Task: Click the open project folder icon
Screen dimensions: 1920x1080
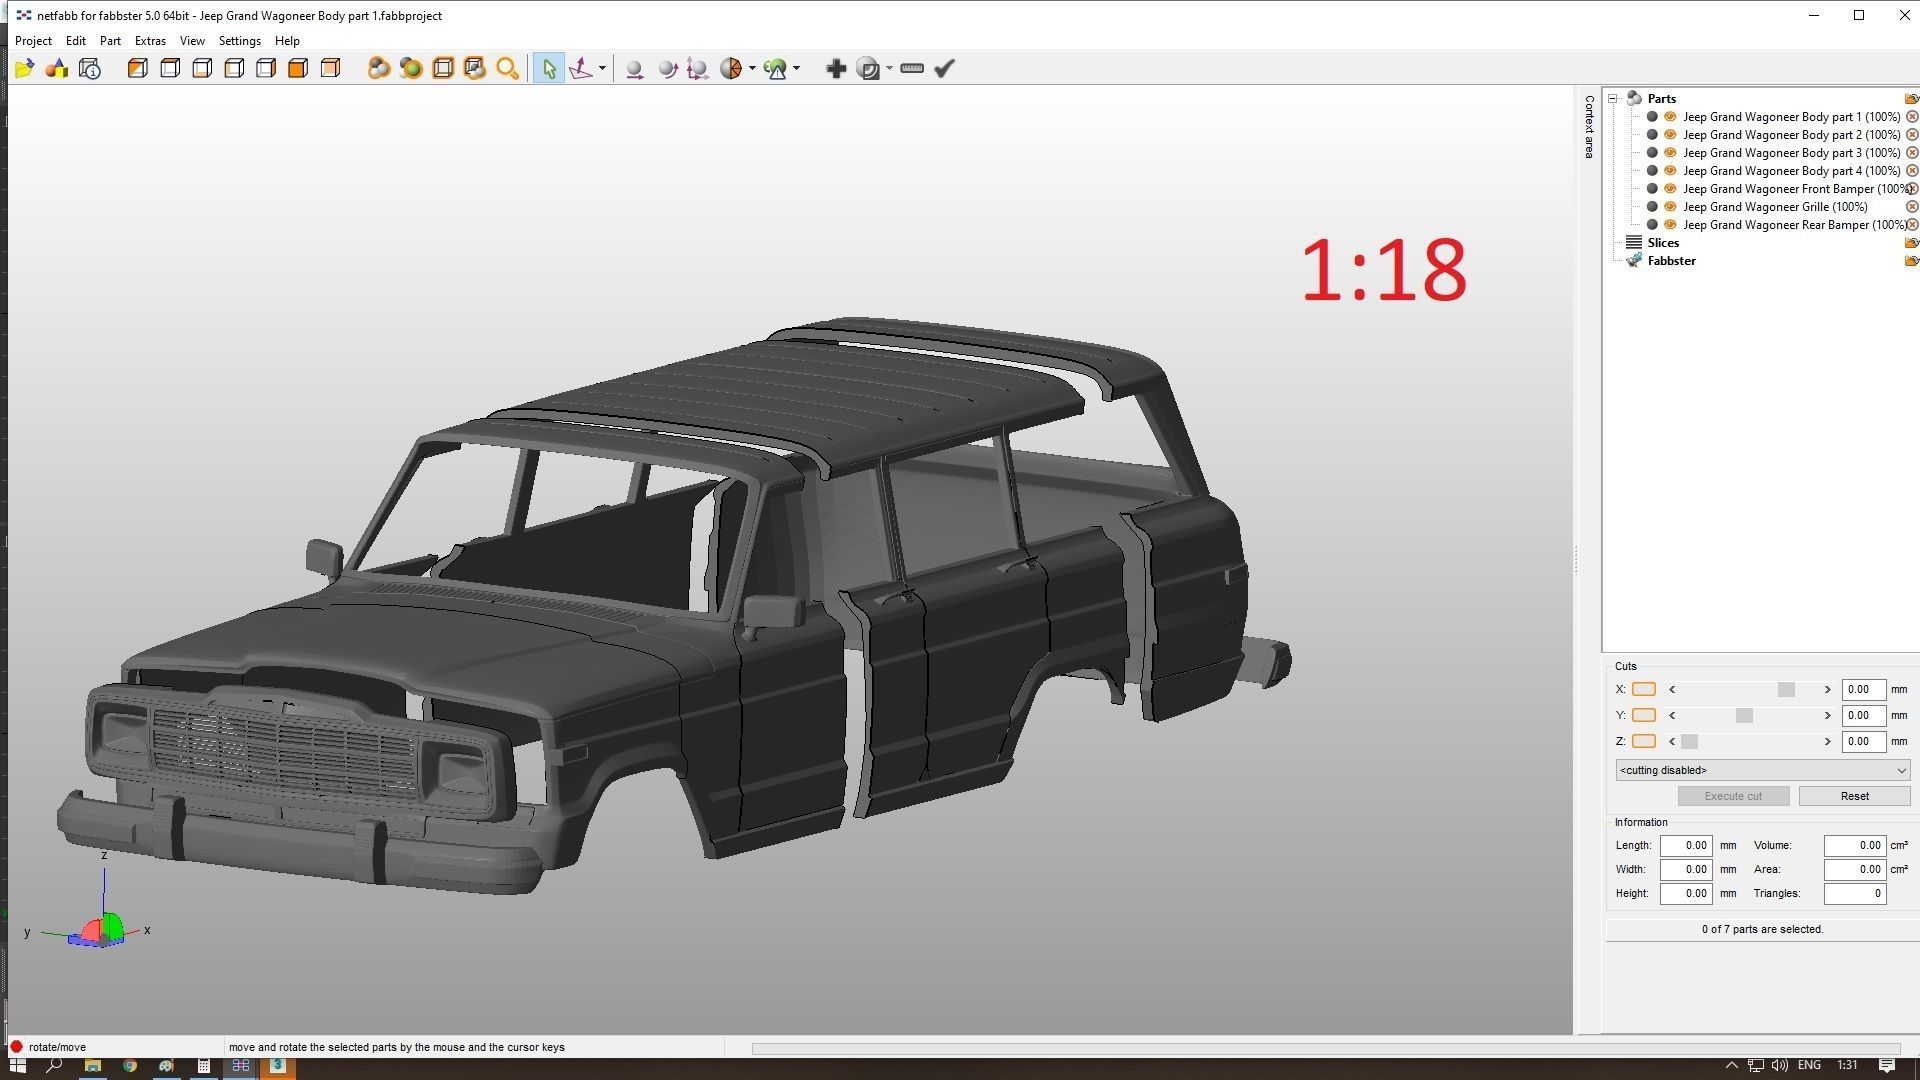Action: click(x=25, y=68)
